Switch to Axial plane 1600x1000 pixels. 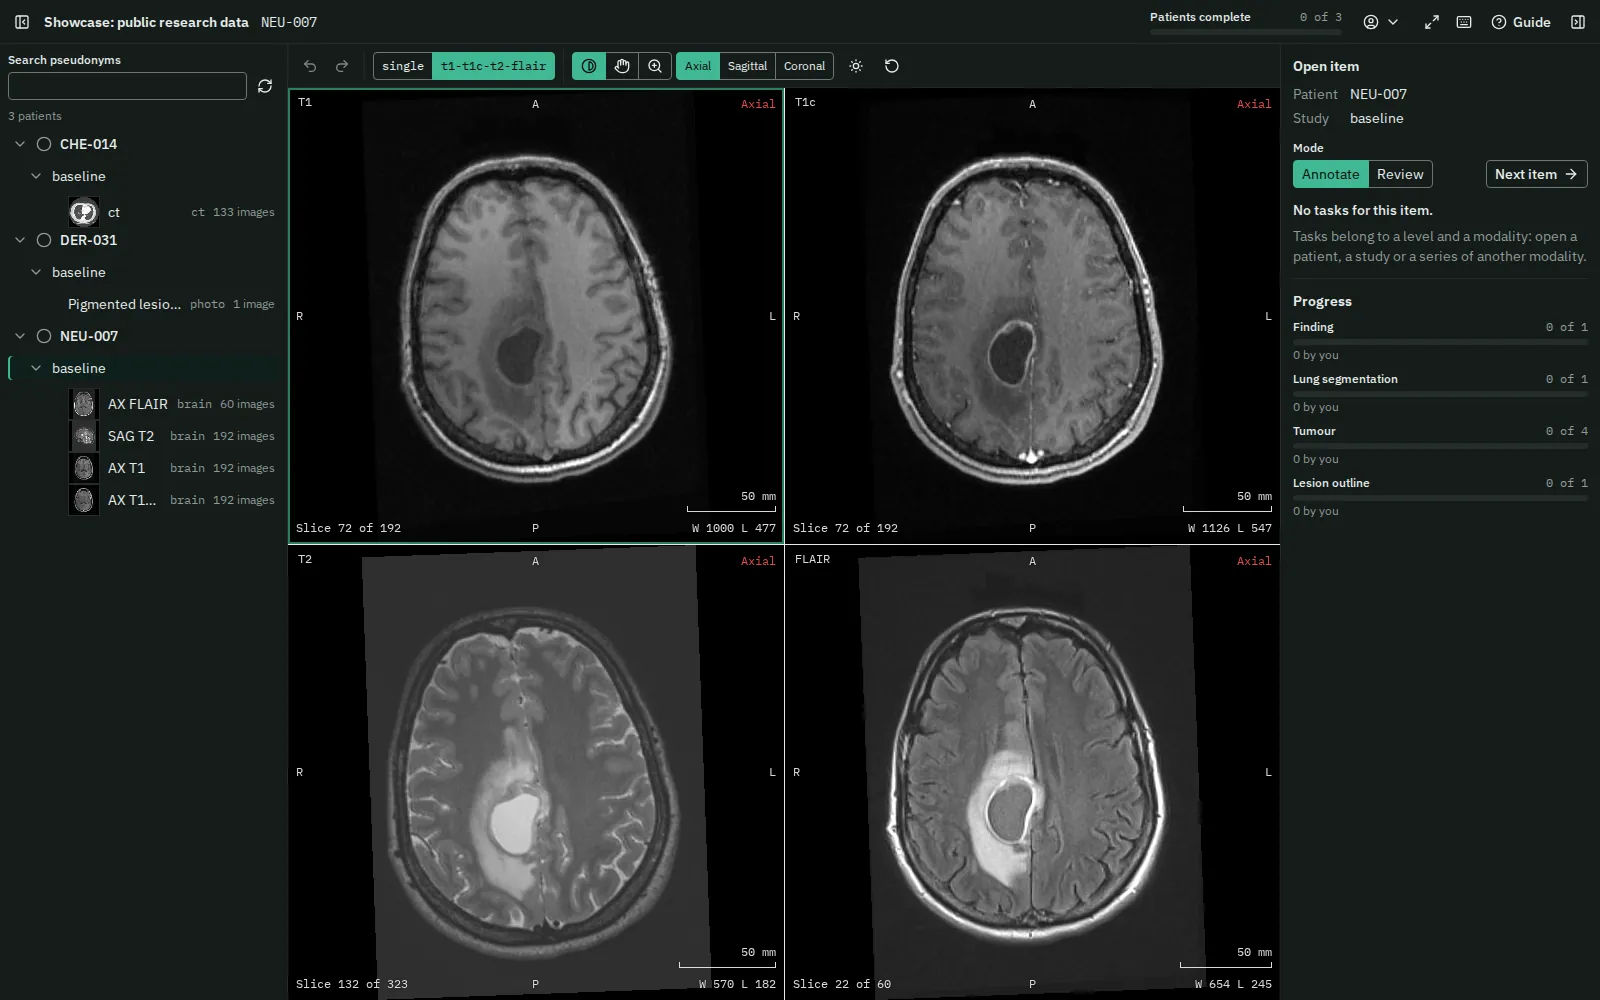click(698, 66)
